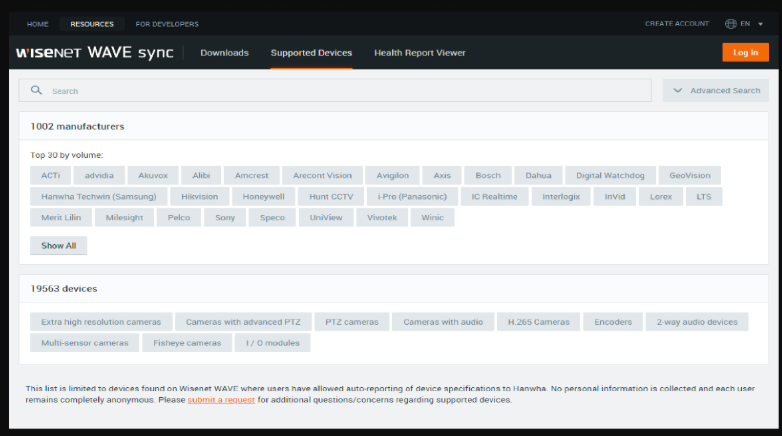Click the Sony manufacturer tag
Image resolution: width=782 pixels, height=436 pixels.
coord(225,218)
